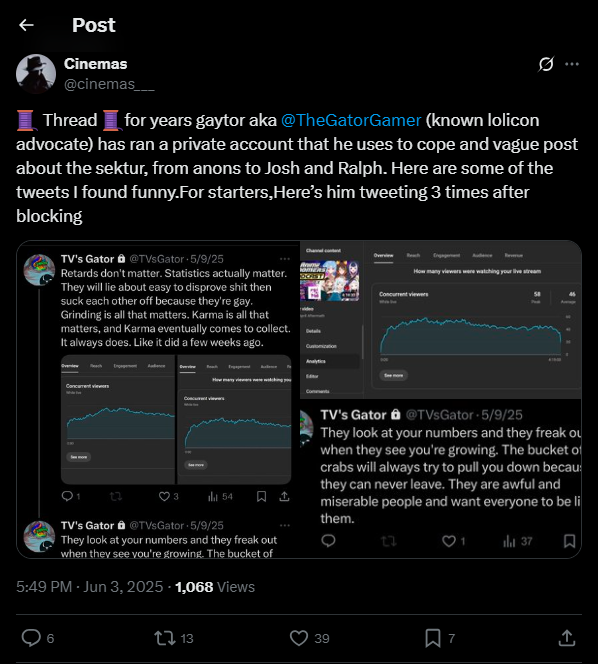
Task: Reply to the post via the comment icon
Action: point(31,638)
